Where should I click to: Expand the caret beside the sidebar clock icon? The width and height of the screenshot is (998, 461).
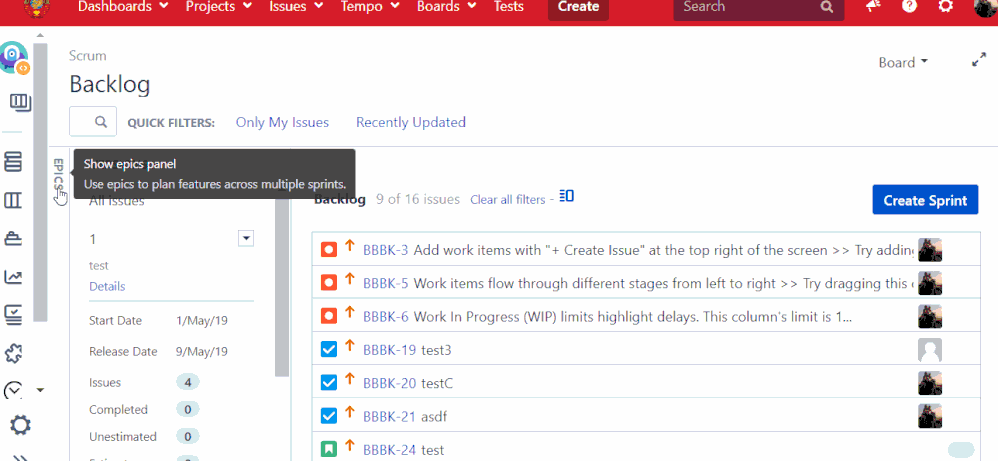coord(40,390)
